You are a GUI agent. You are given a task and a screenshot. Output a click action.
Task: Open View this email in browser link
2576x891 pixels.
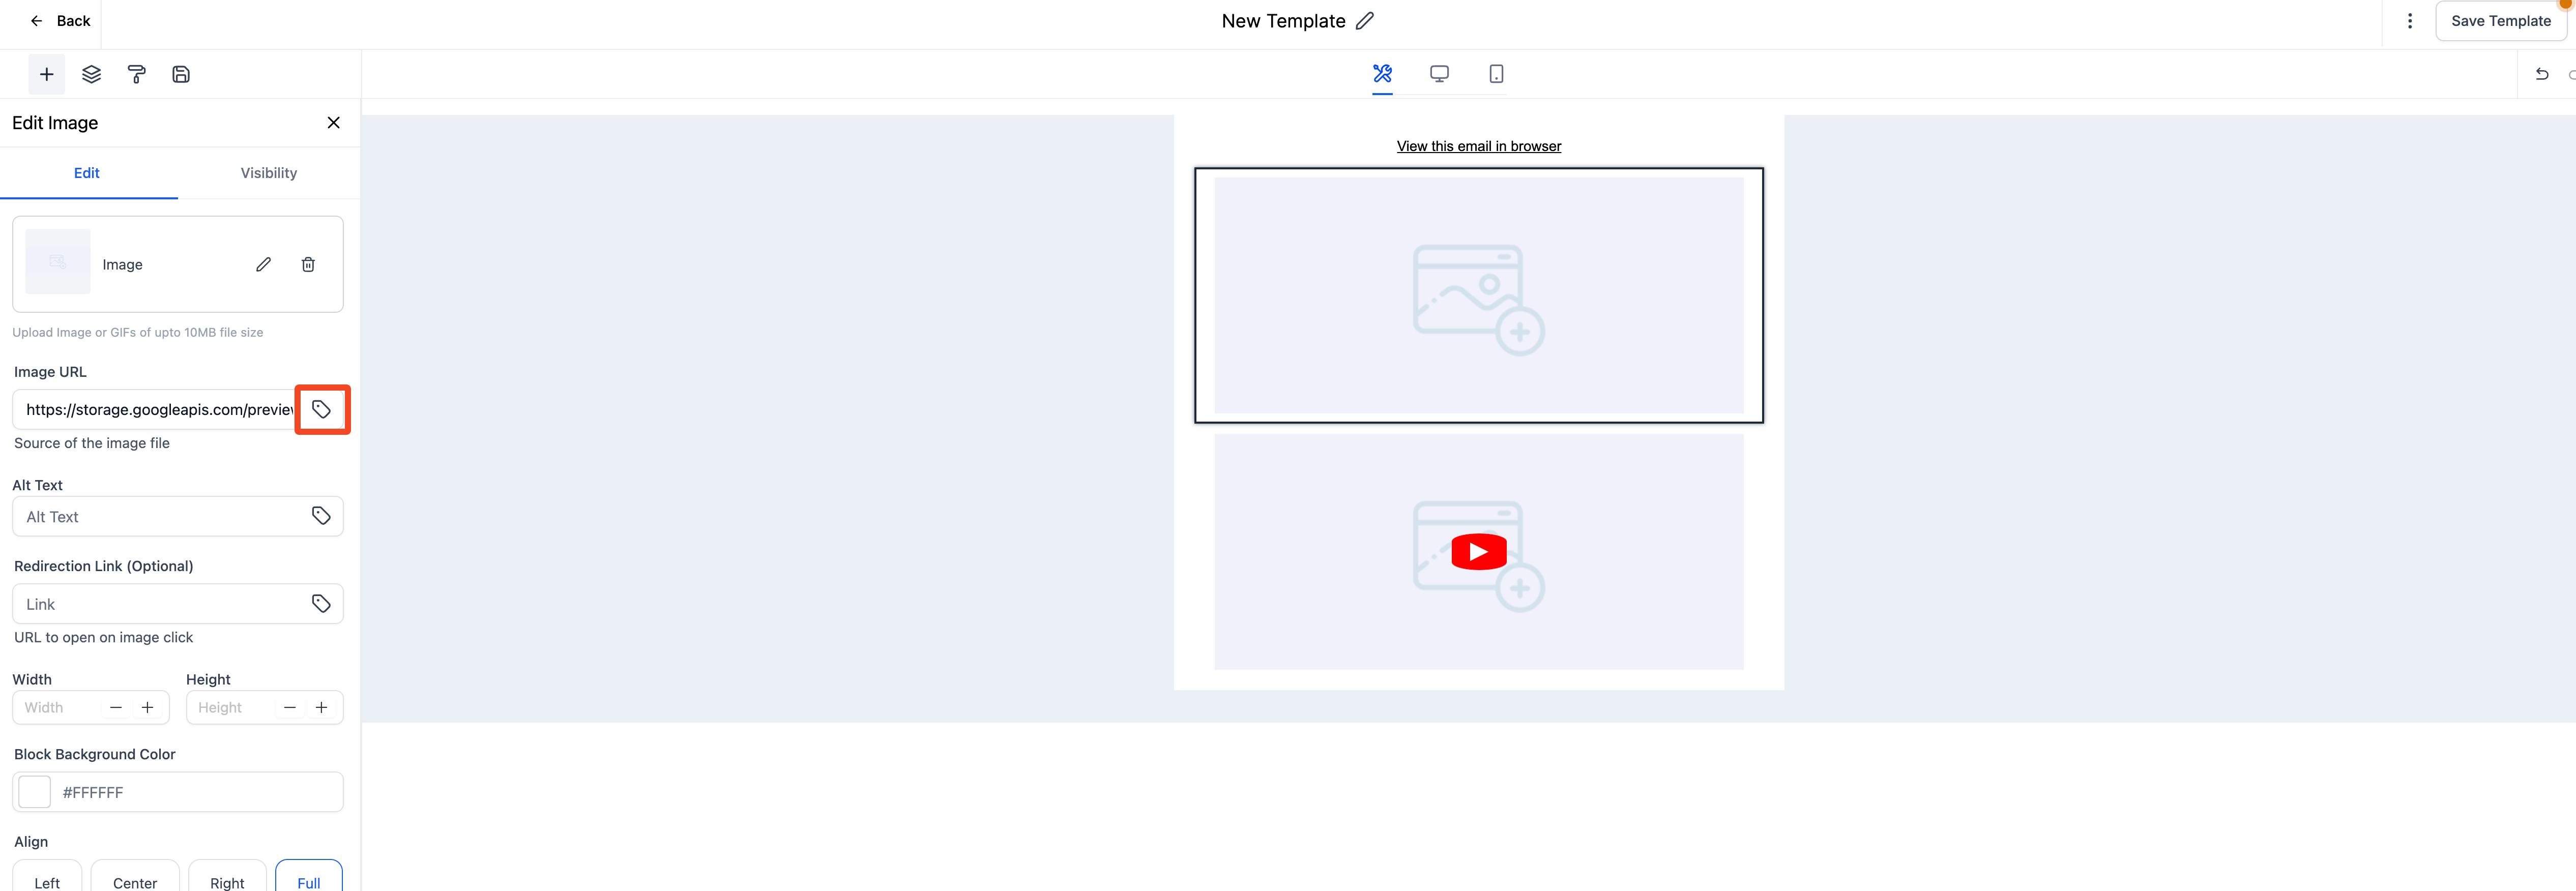1478,146
